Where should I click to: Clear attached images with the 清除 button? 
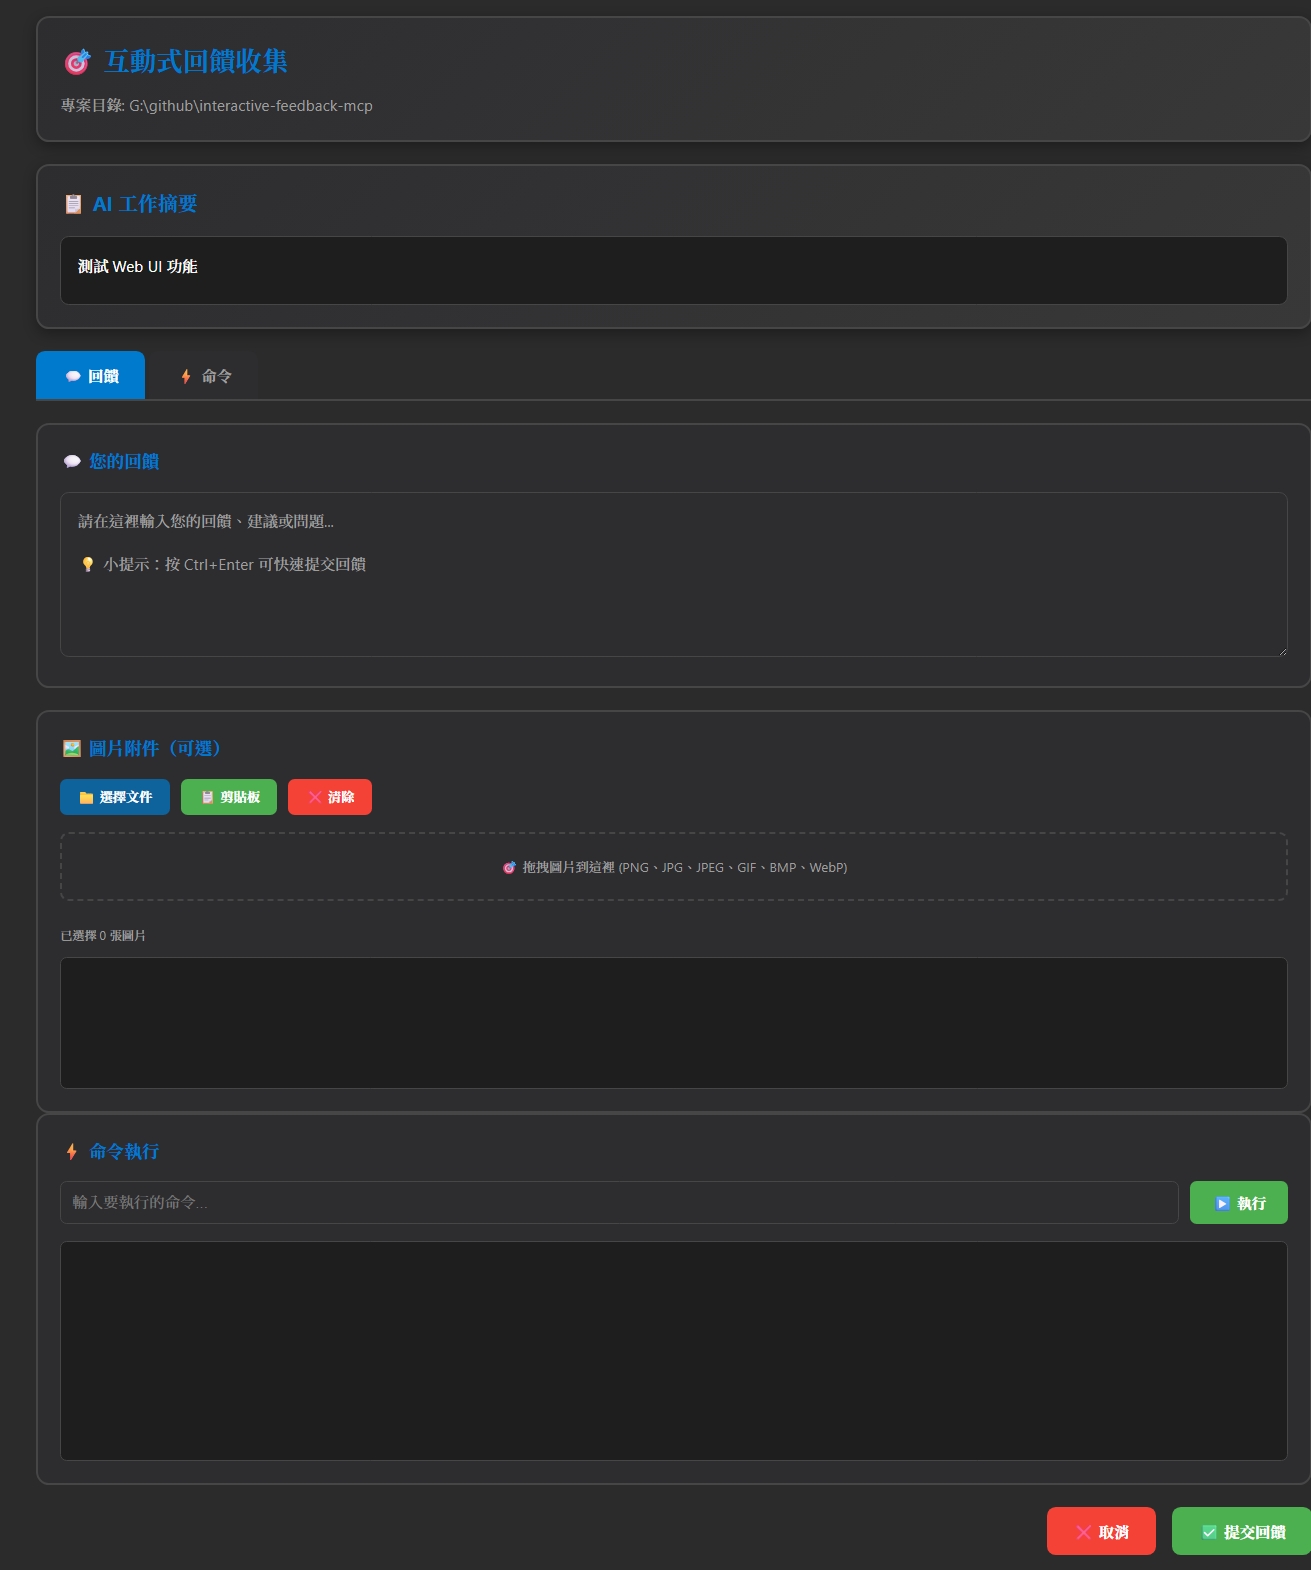tap(330, 797)
